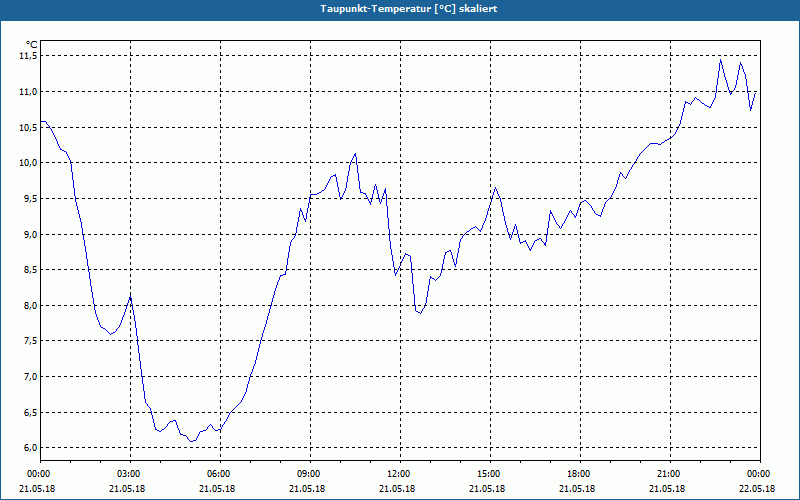Select the 11,5 y-axis value
Image resolution: width=800 pixels, height=500 pixels.
(x=28, y=56)
